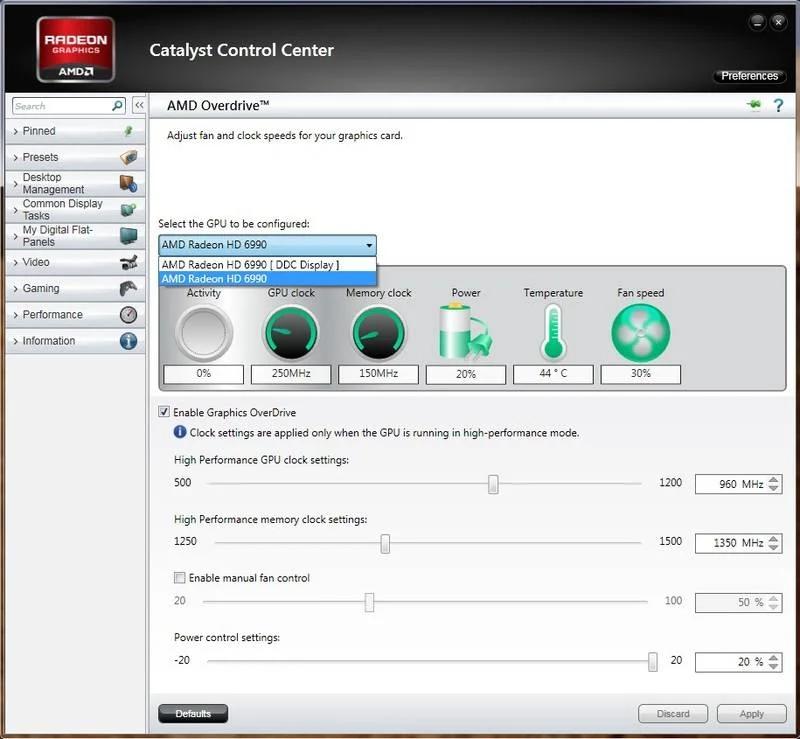This screenshot has width=800, height=739.
Task: Uncheck Enable Graphics OverDrive
Action: coord(164,412)
